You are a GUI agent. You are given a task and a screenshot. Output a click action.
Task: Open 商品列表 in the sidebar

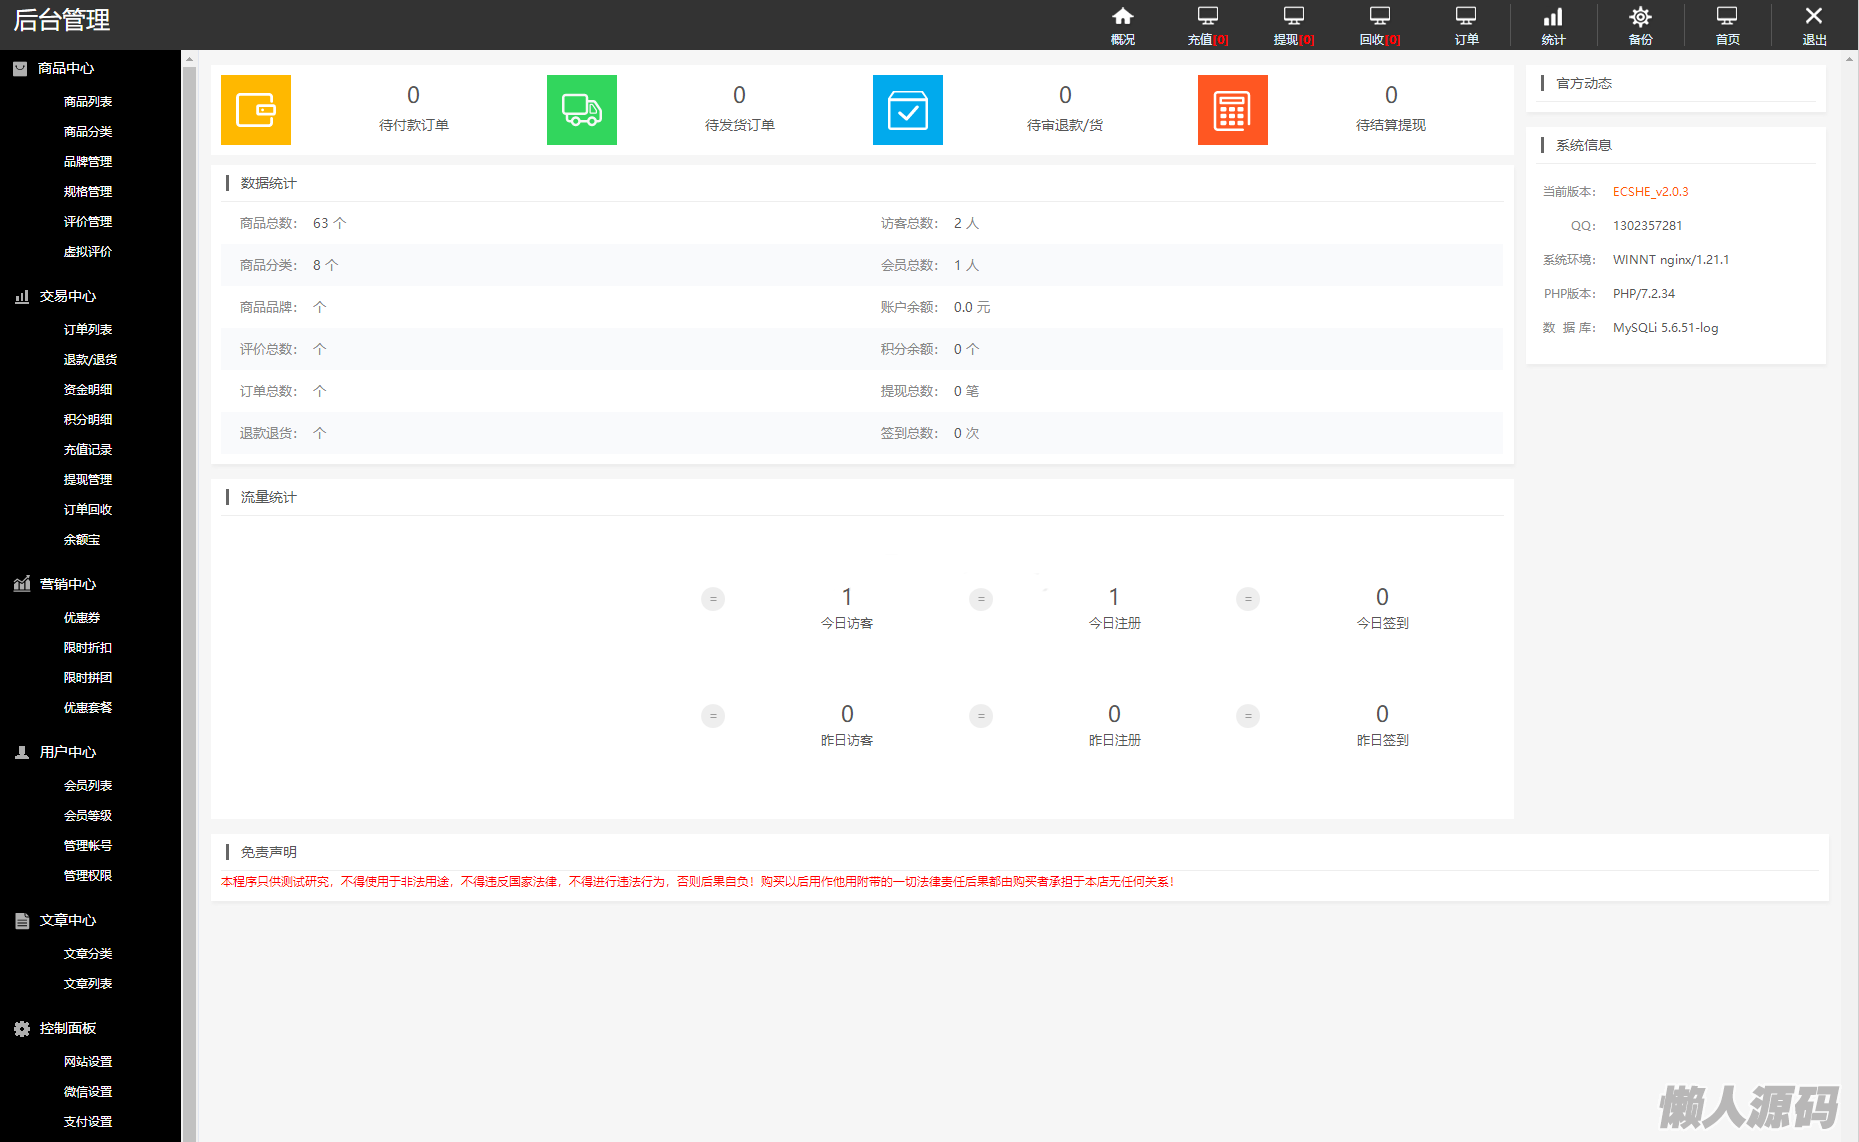(x=88, y=102)
